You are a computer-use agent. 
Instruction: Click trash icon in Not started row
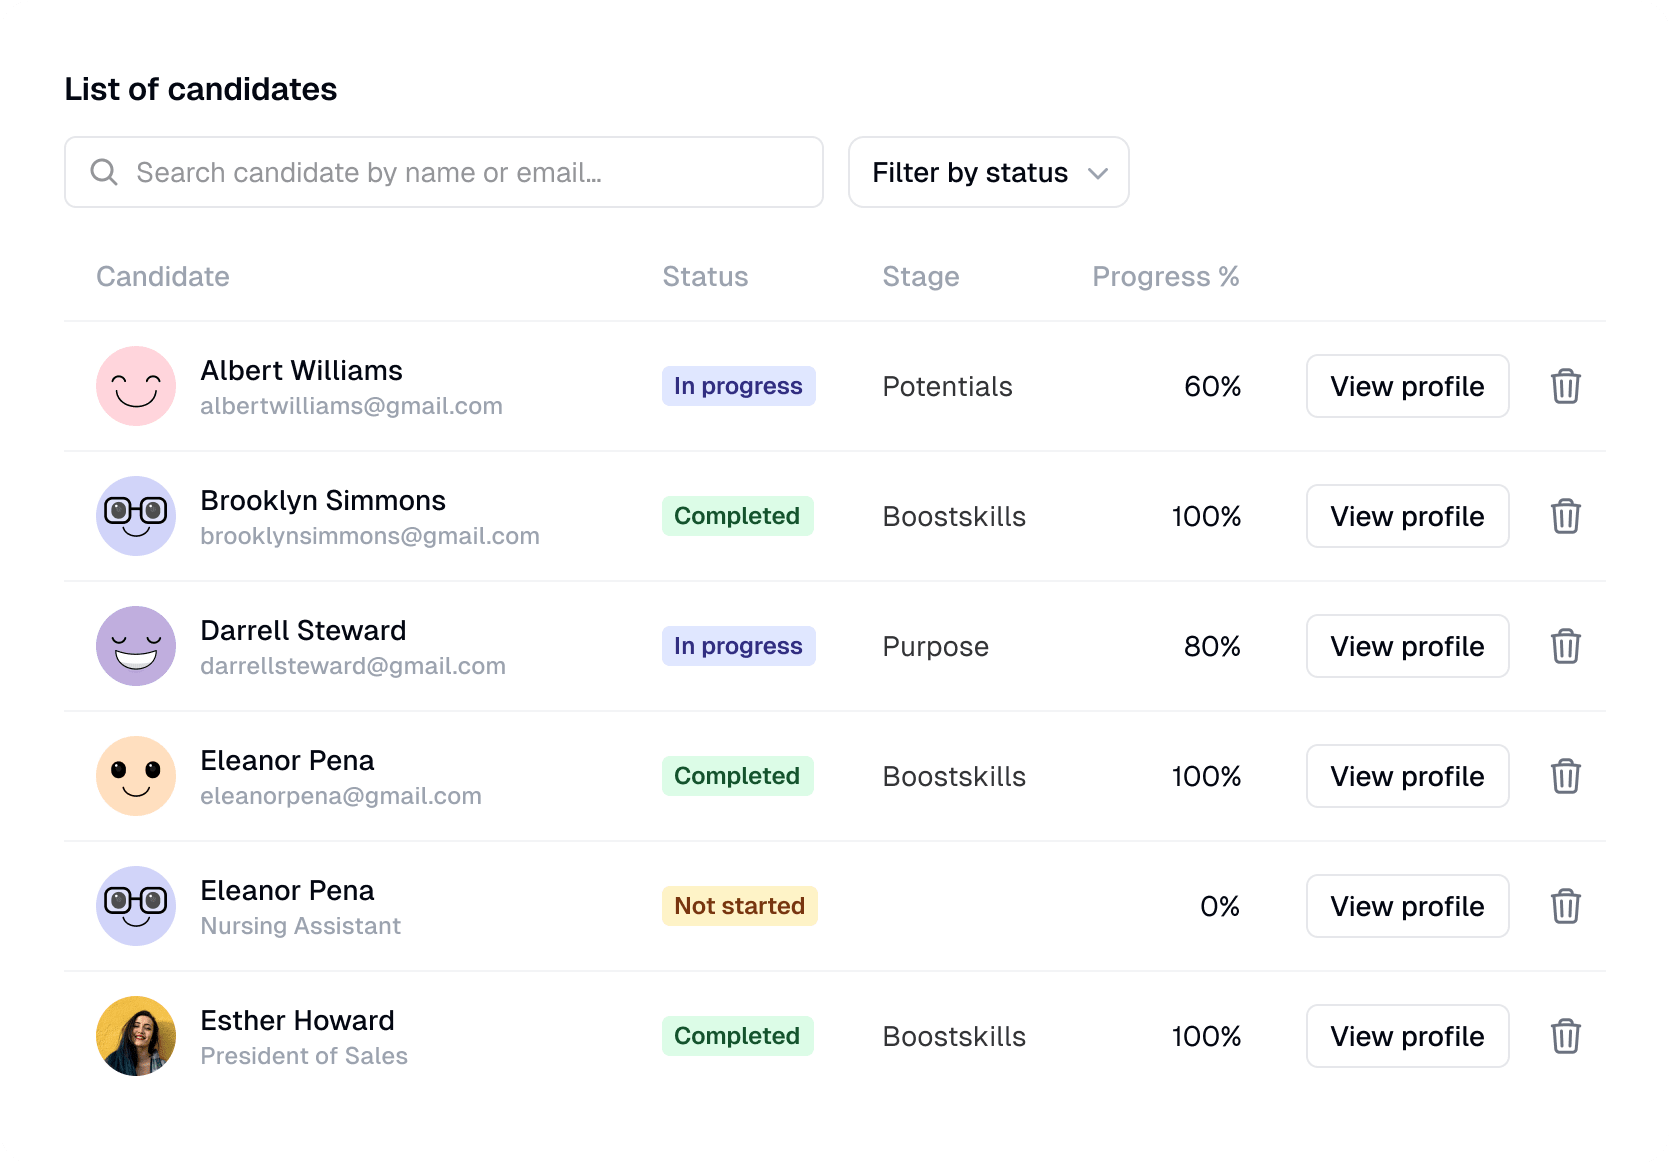point(1565,906)
